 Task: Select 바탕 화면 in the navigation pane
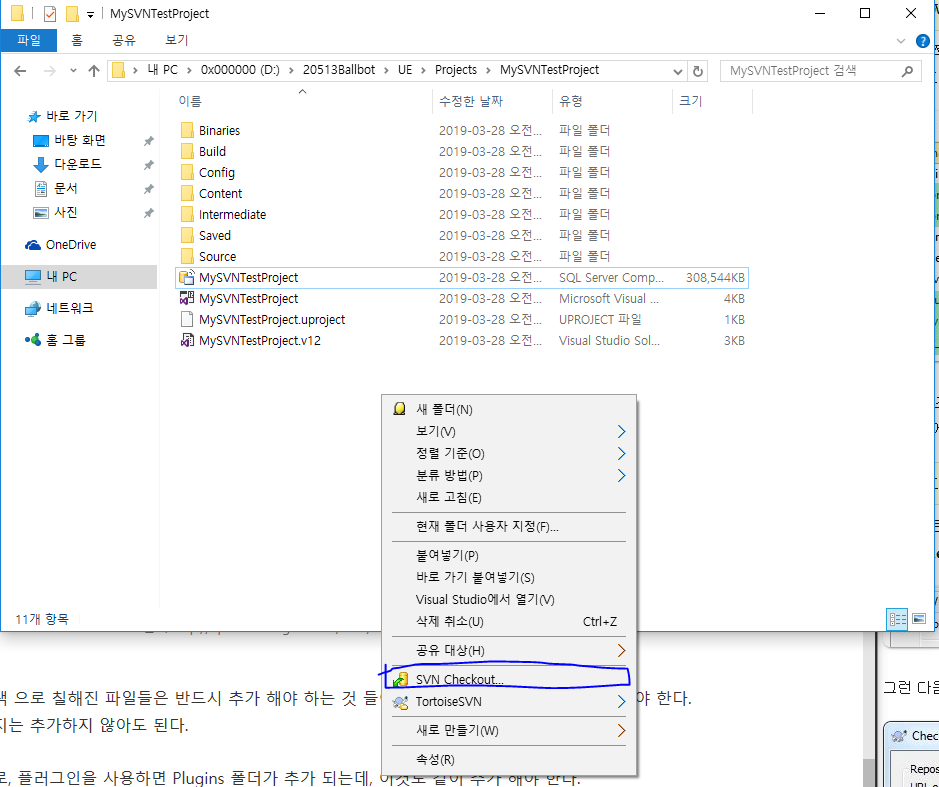coord(80,140)
